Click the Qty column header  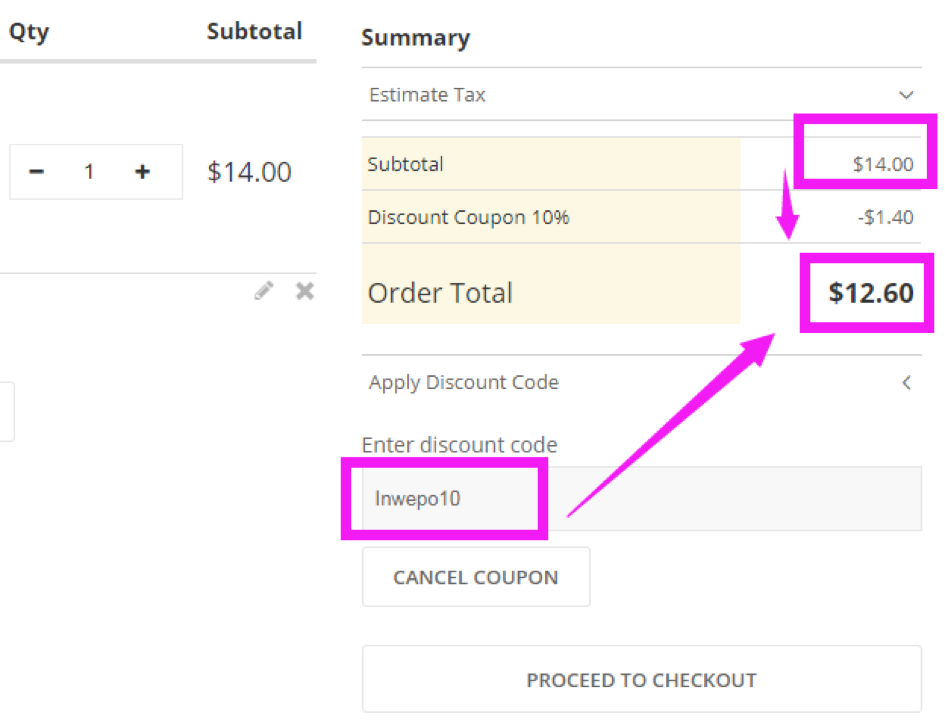pyautogui.click(x=29, y=32)
